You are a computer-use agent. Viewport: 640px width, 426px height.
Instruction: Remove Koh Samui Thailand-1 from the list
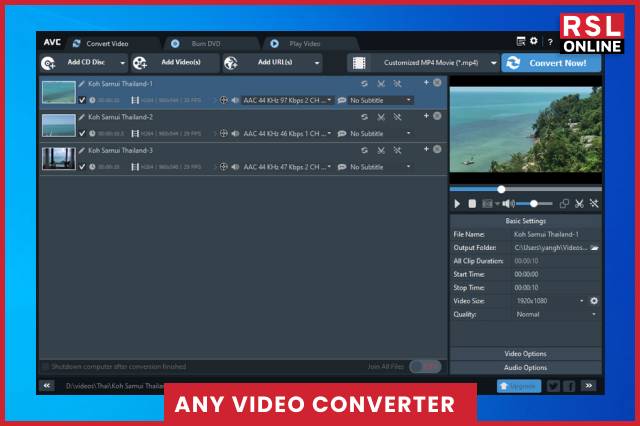click(437, 83)
